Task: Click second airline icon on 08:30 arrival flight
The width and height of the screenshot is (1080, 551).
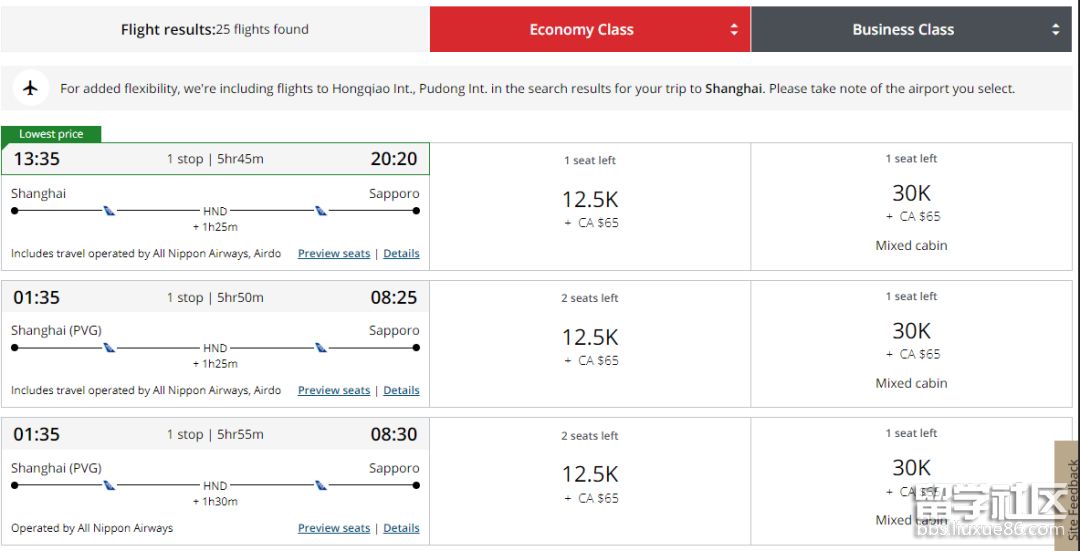Action: click(321, 486)
